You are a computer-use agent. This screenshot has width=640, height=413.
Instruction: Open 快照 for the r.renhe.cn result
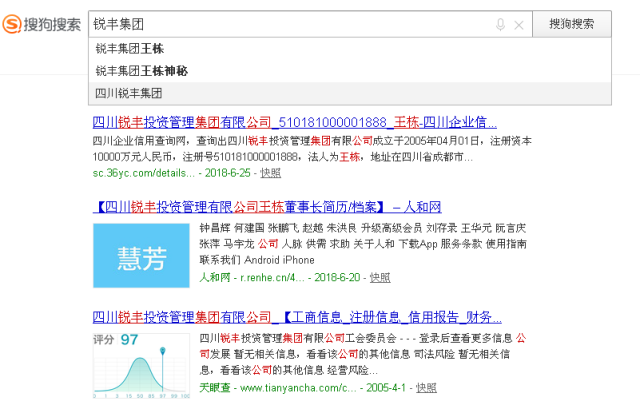point(379,277)
